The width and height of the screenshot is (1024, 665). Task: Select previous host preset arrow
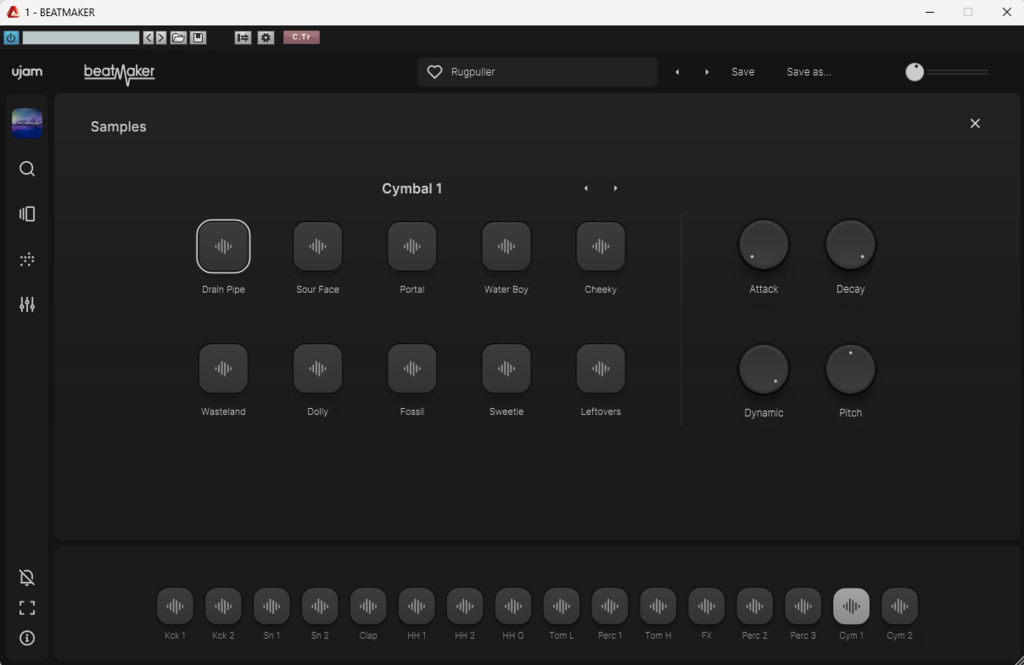pyautogui.click(x=148, y=38)
